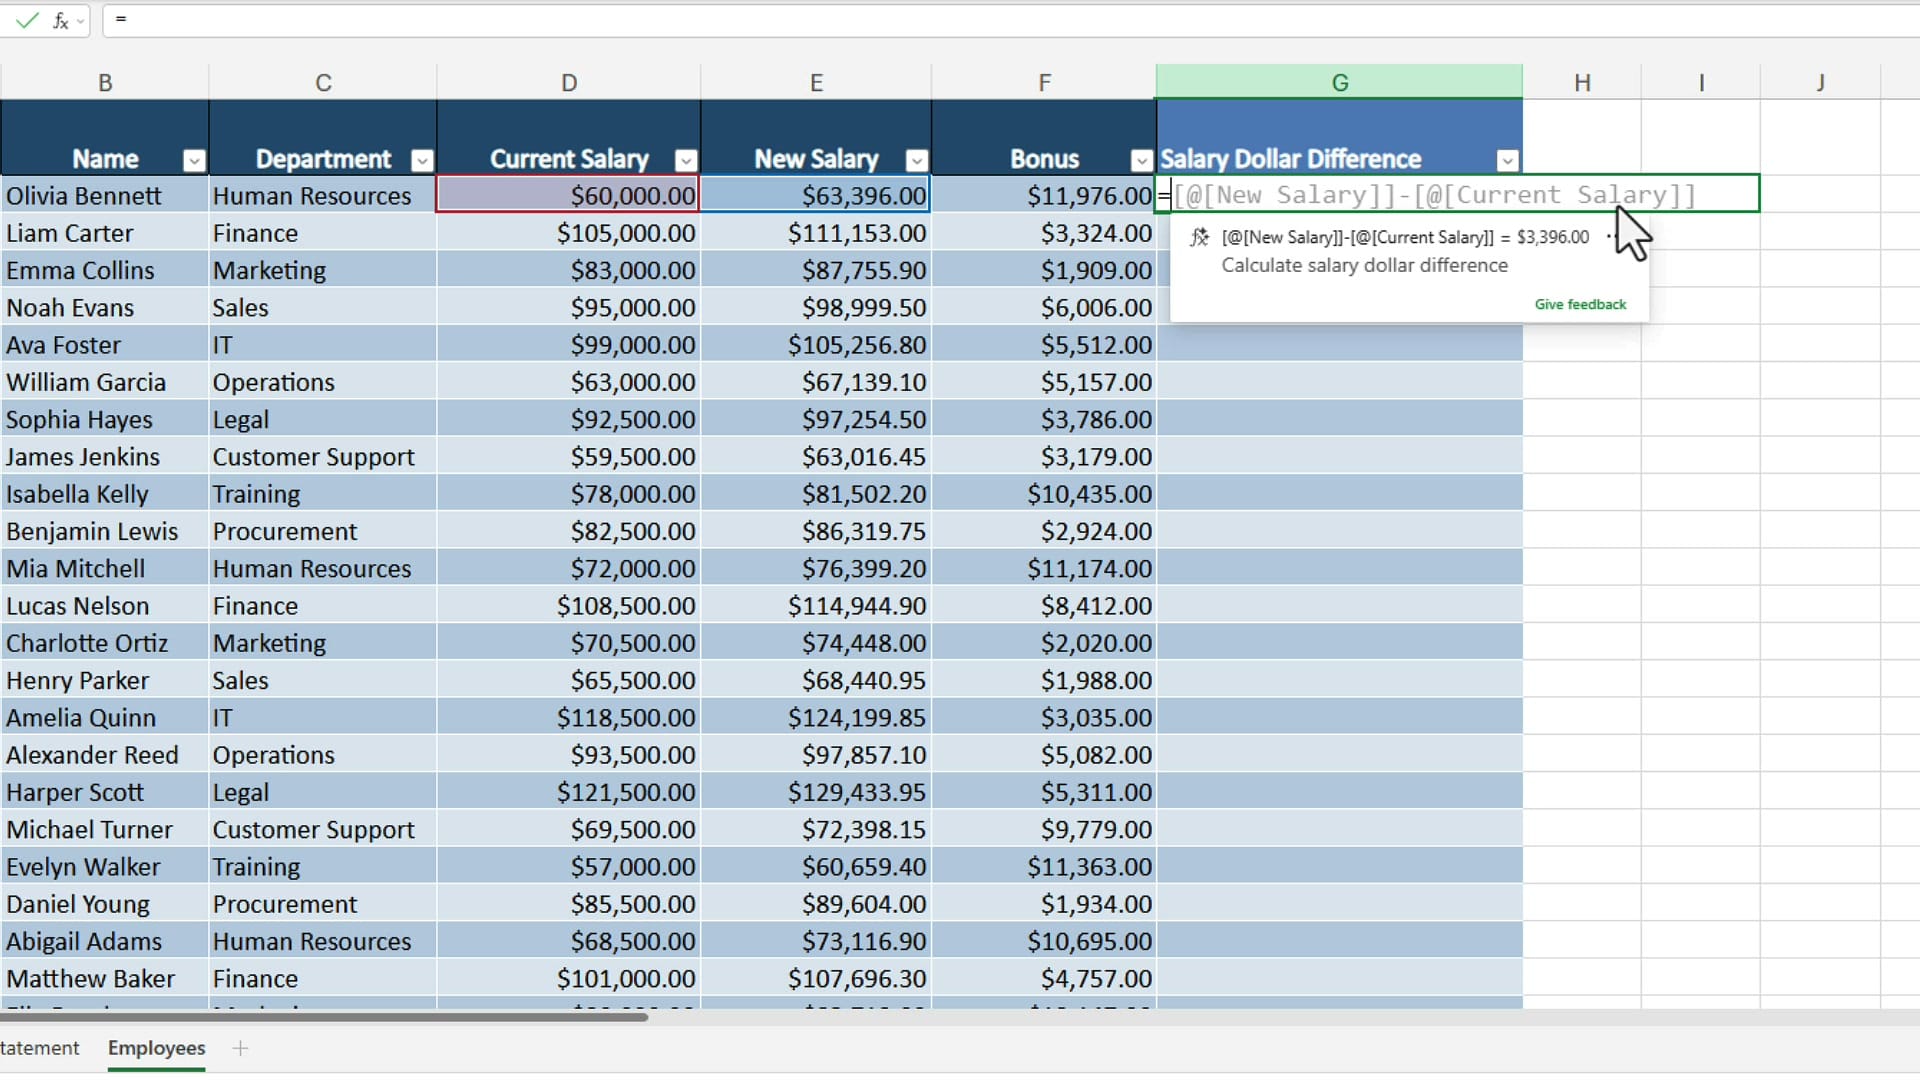
Task: Expand the chevron next to the fx button
Action: coord(79,21)
